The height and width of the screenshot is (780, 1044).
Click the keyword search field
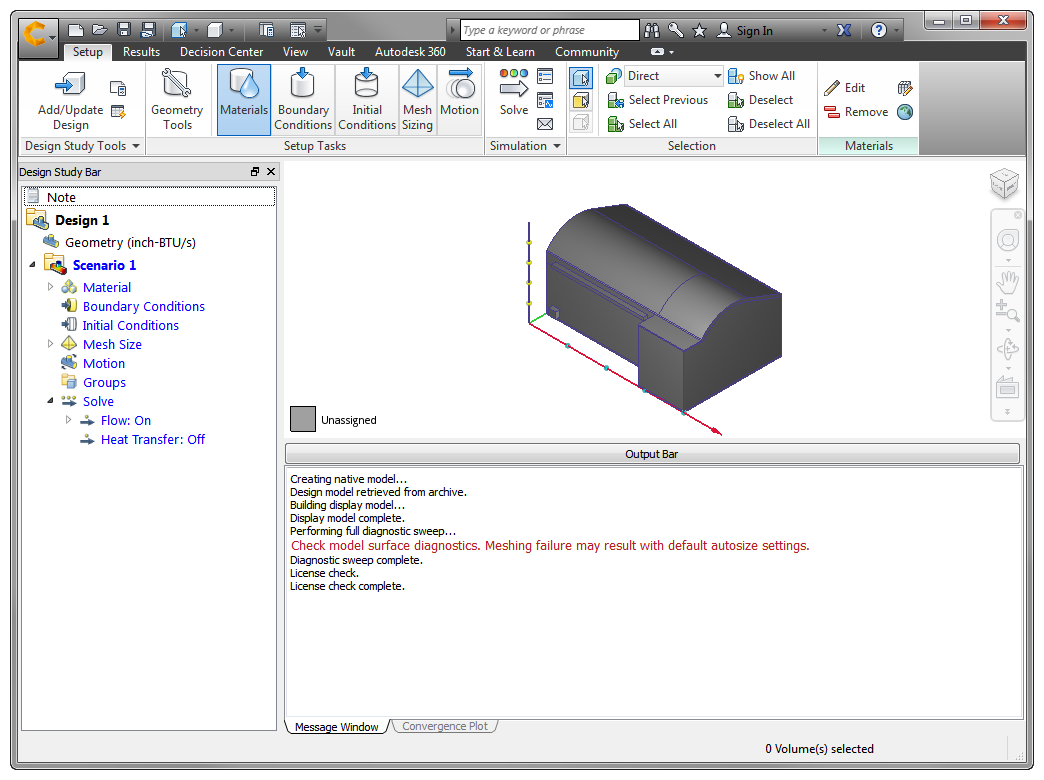(548, 29)
